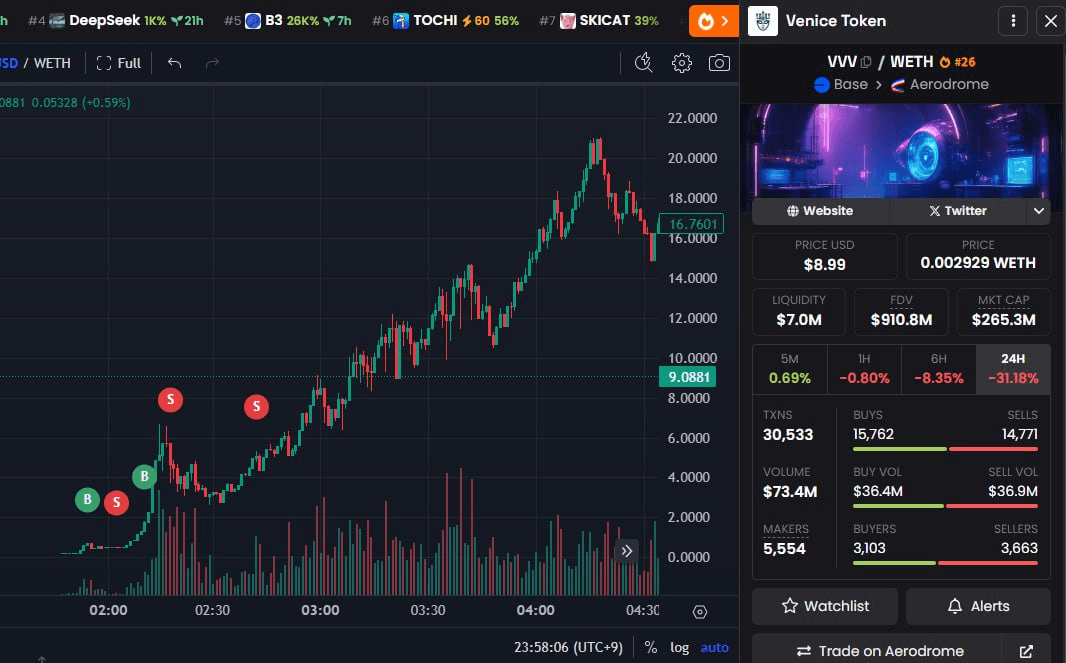Undo the last chart action
Viewport: 1066px width, 663px height.
click(174, 63)
